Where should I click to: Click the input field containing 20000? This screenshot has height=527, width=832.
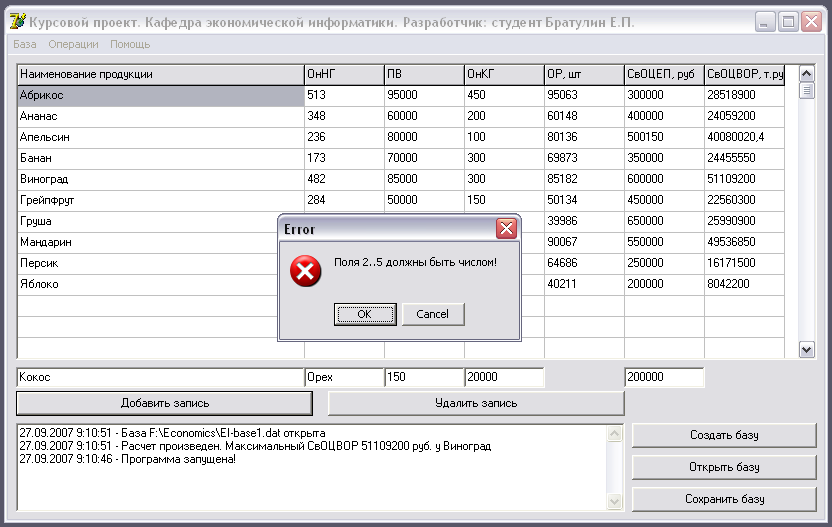pos(505,377)
